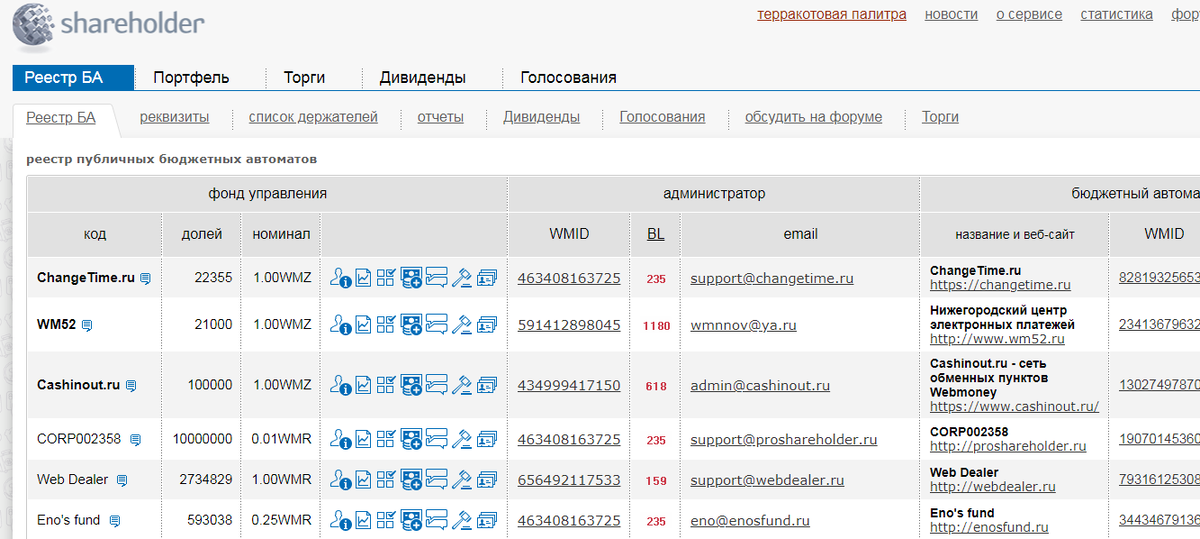Open dividends money icon in Eno's fund row
The height and width of the screenshot is (539, 1200).
(411, 520)
